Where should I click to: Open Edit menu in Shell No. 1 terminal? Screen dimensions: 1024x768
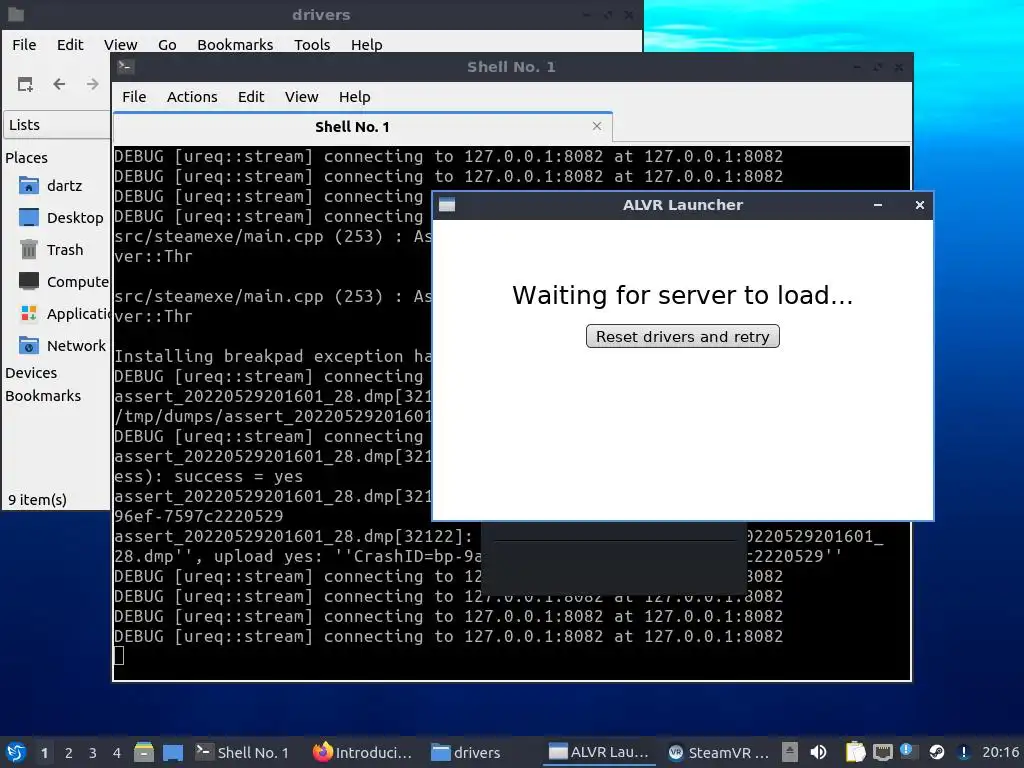(x=251, y=97)
